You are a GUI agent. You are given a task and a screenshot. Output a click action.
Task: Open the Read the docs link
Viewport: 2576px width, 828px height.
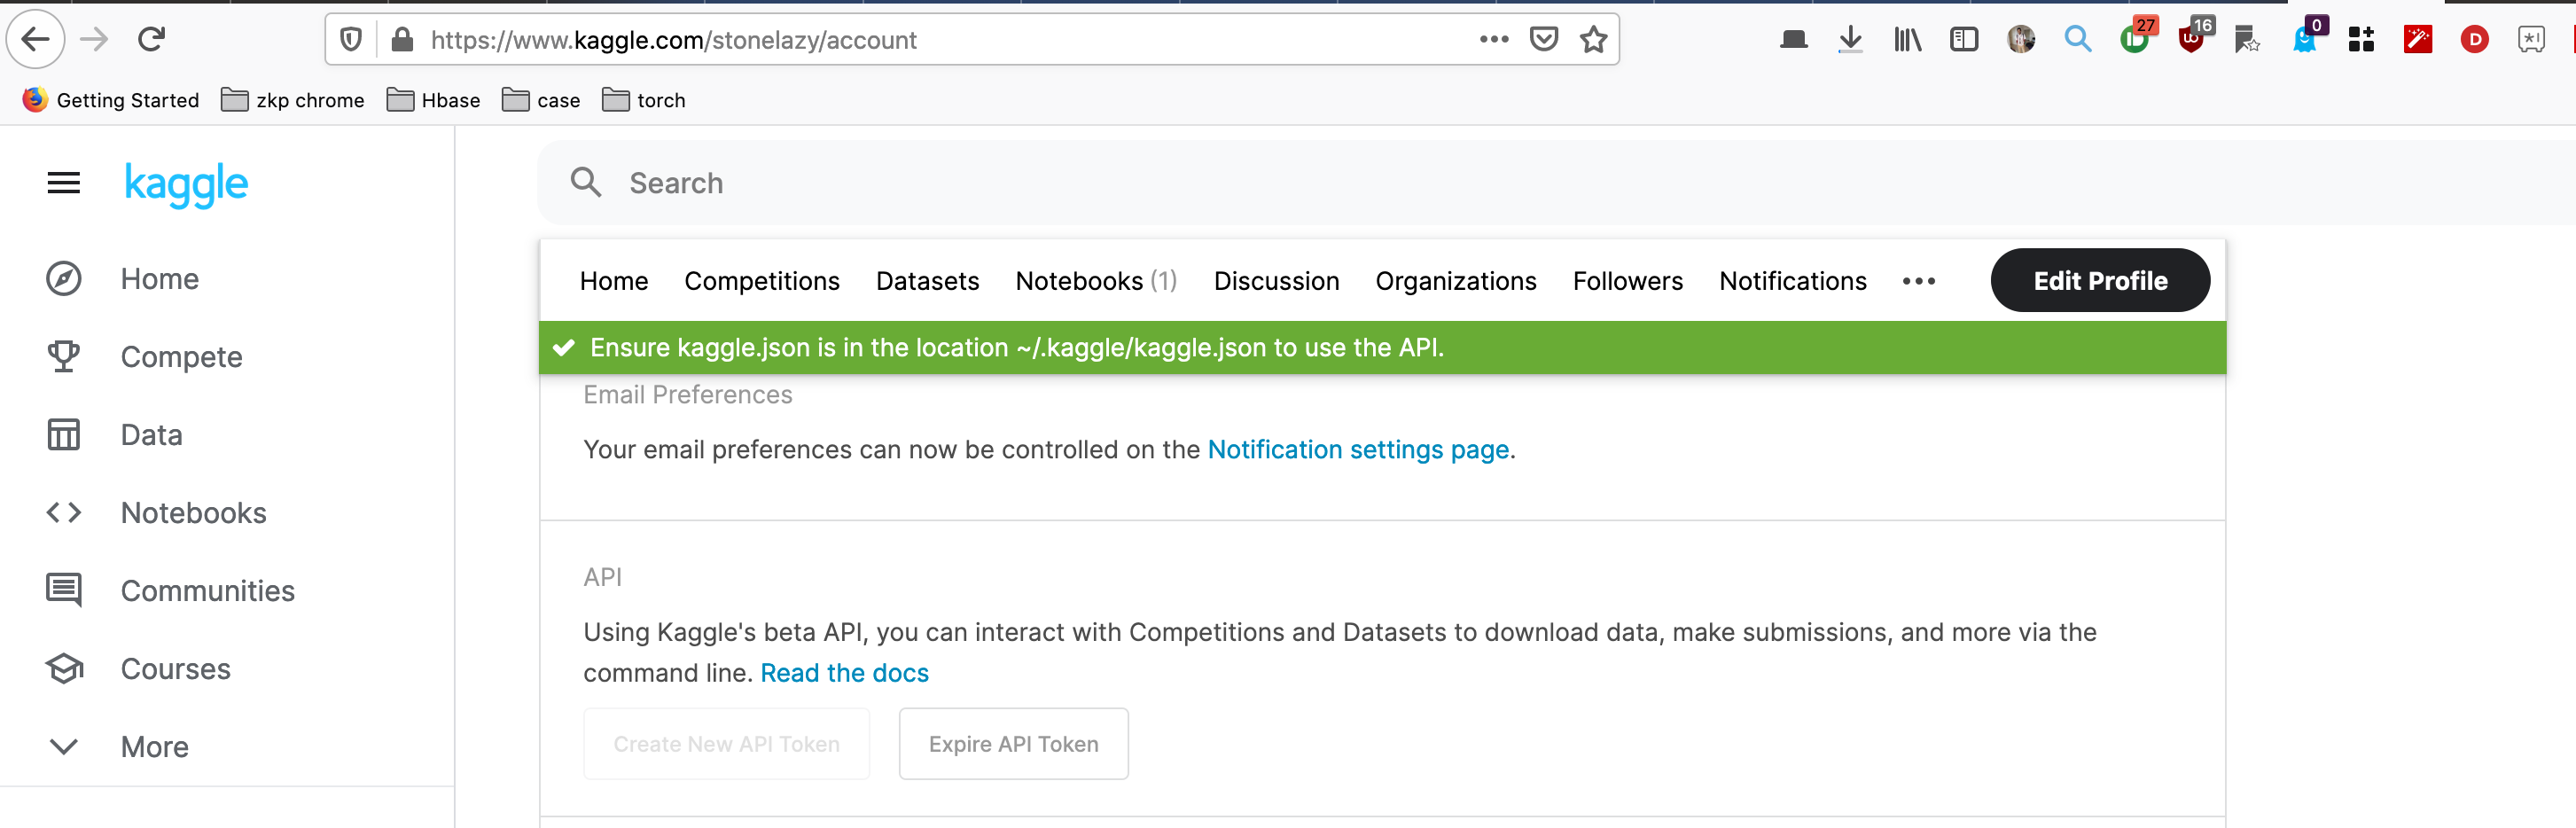pyautogui.click(x=844, y=673)
